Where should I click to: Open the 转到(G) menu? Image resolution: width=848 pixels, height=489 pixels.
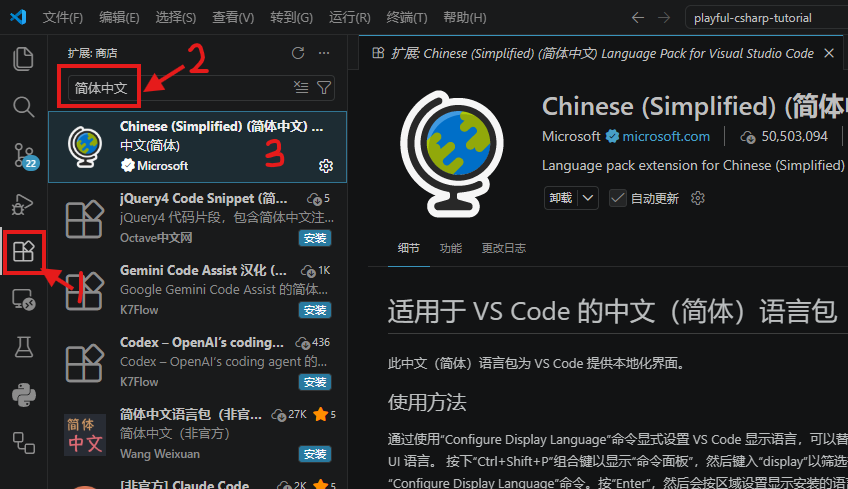pyautogui.click(x=292, y=18)
